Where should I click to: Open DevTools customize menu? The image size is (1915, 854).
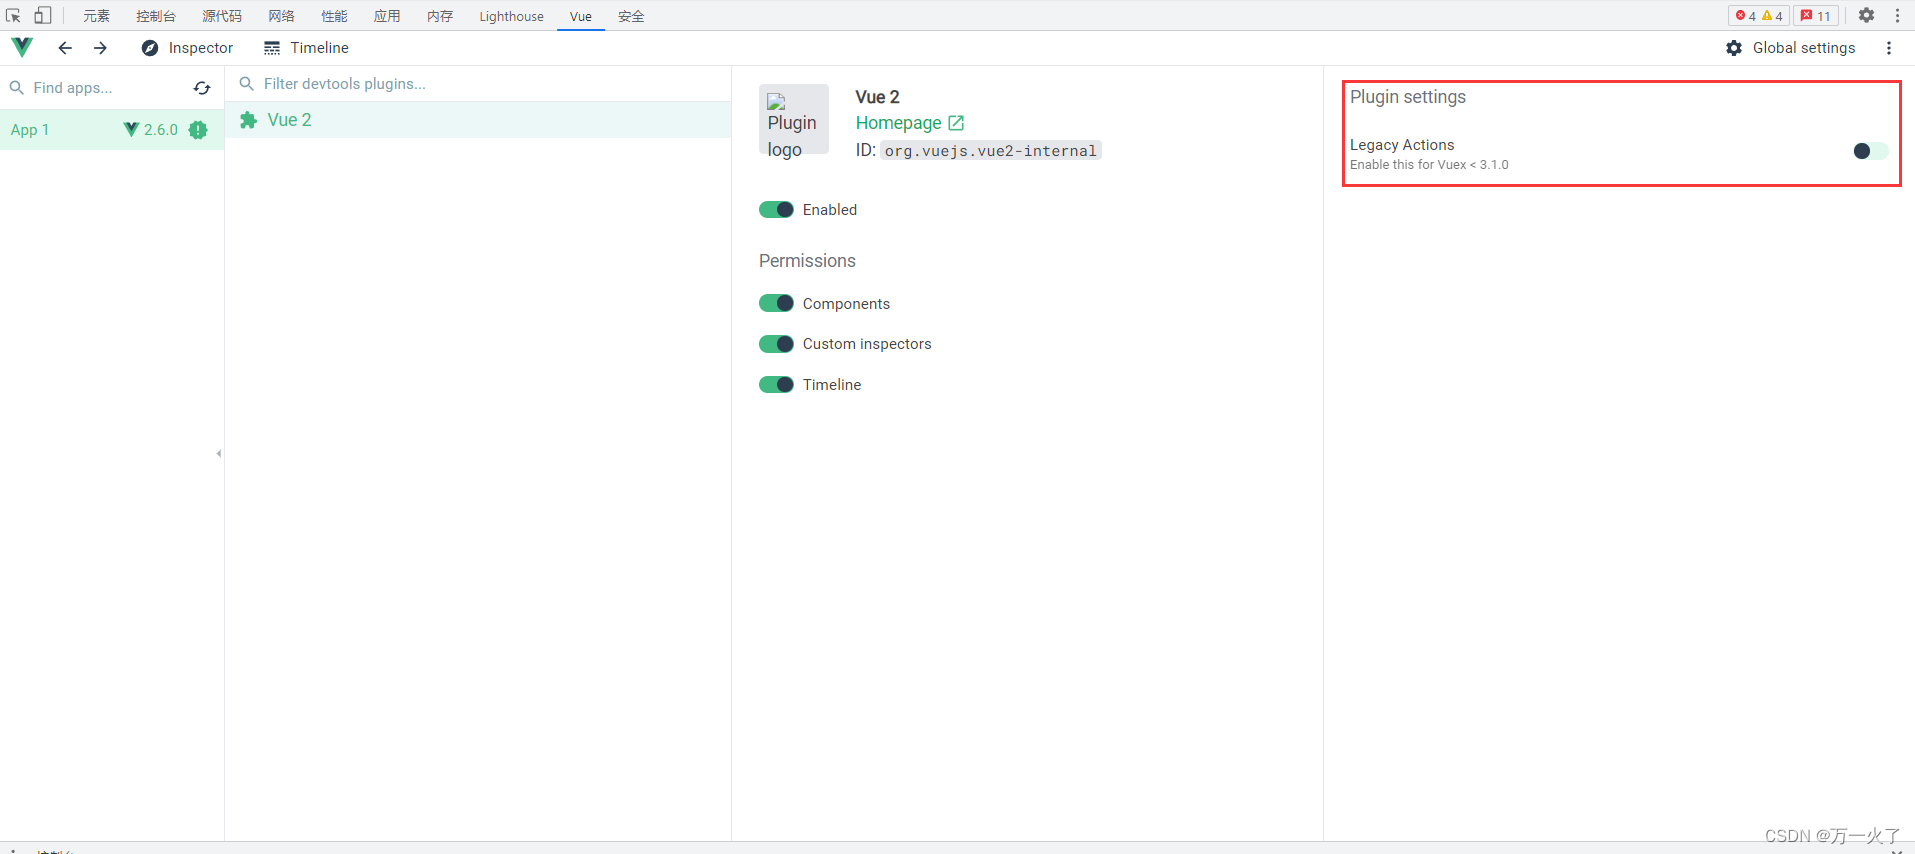[x=1897, y=15]
